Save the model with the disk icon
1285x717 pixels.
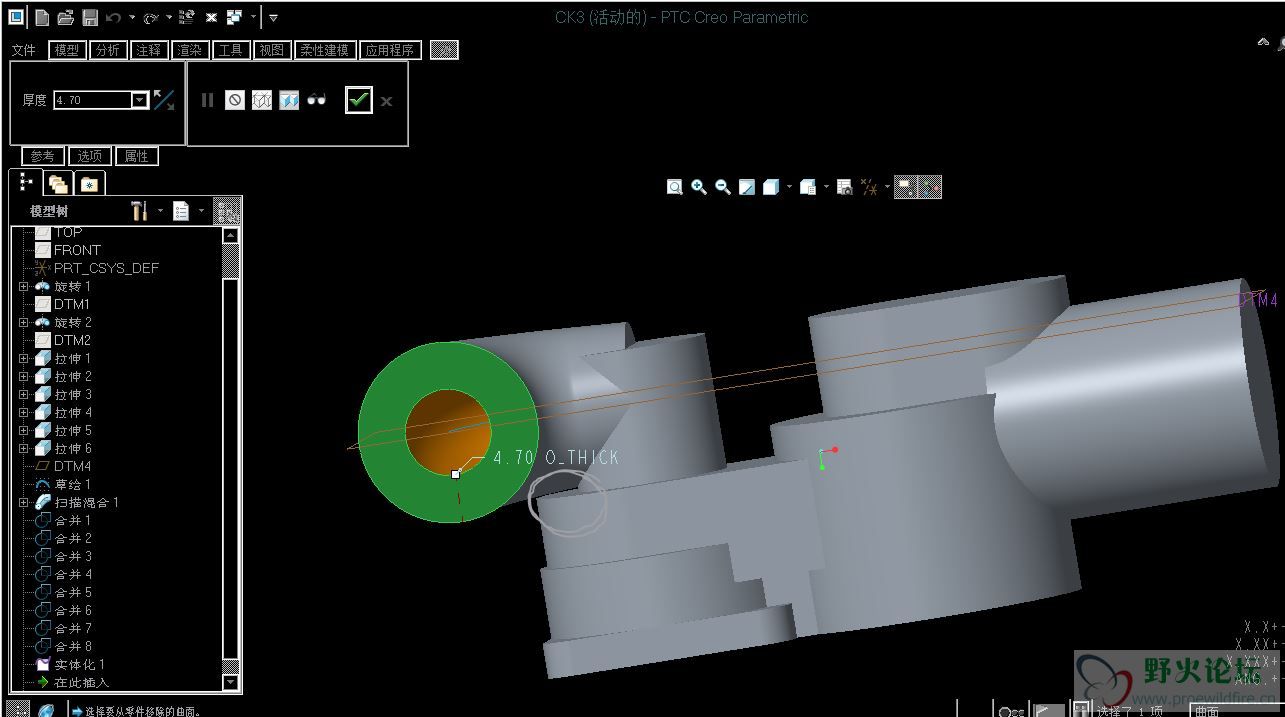pos(90,17)
